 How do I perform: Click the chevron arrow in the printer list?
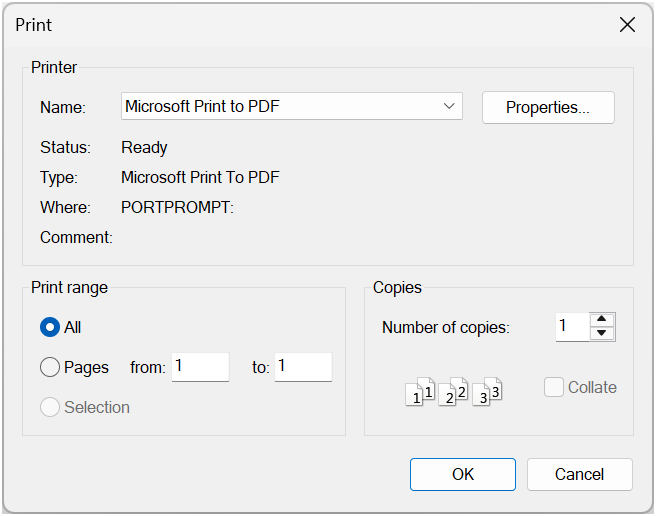point(448,107)
